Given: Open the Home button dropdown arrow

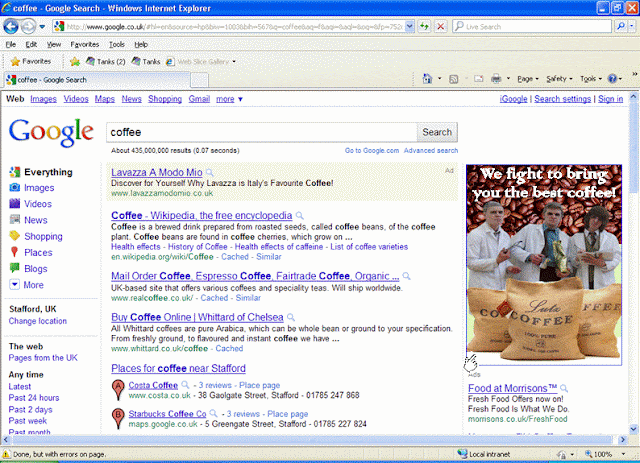Looking at the screenshot, I should [x=440, y=78].
